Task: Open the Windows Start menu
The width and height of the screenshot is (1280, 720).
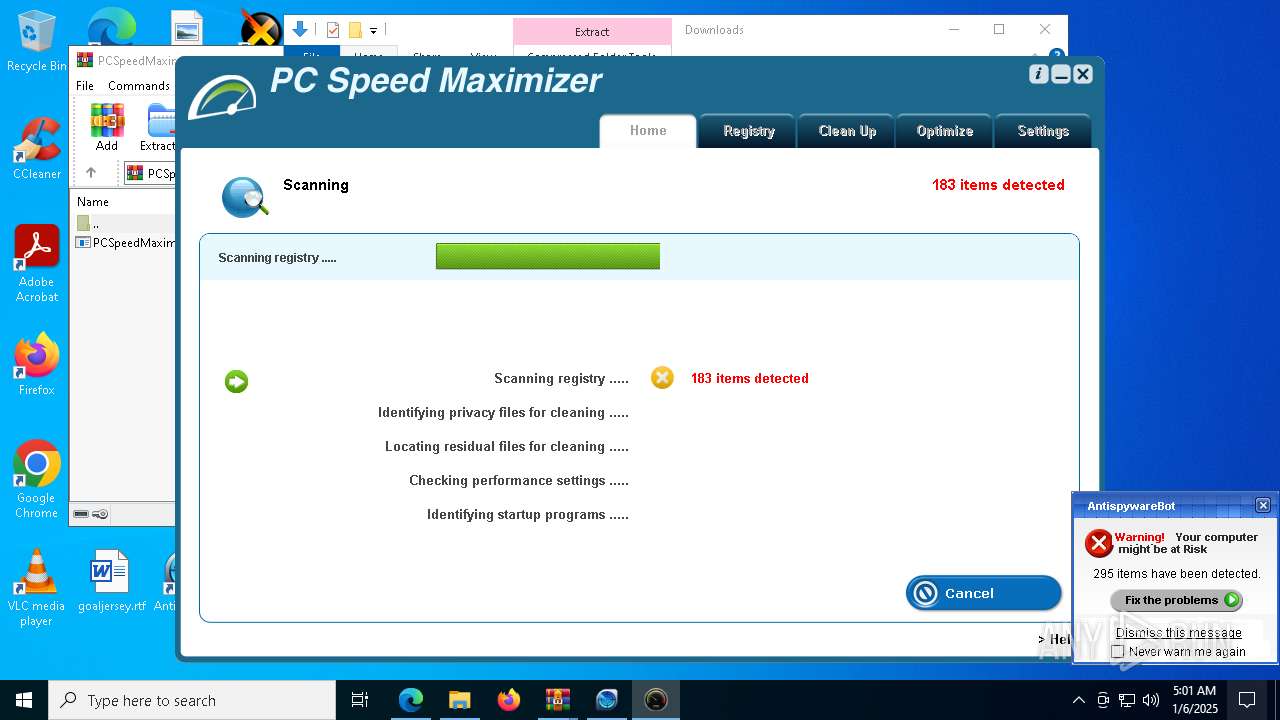Action: coord(24,700)
